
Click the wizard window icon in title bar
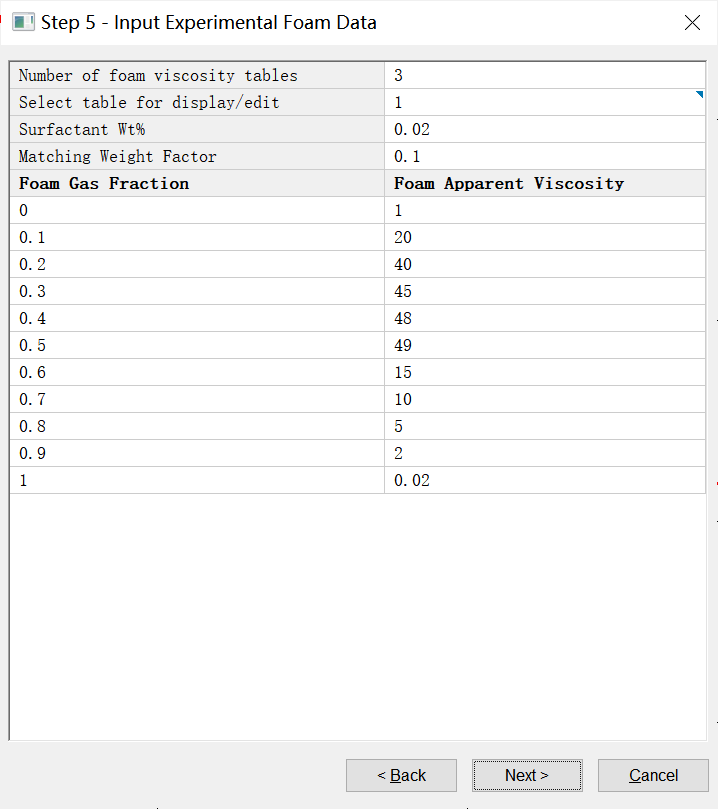coord(23,22)
